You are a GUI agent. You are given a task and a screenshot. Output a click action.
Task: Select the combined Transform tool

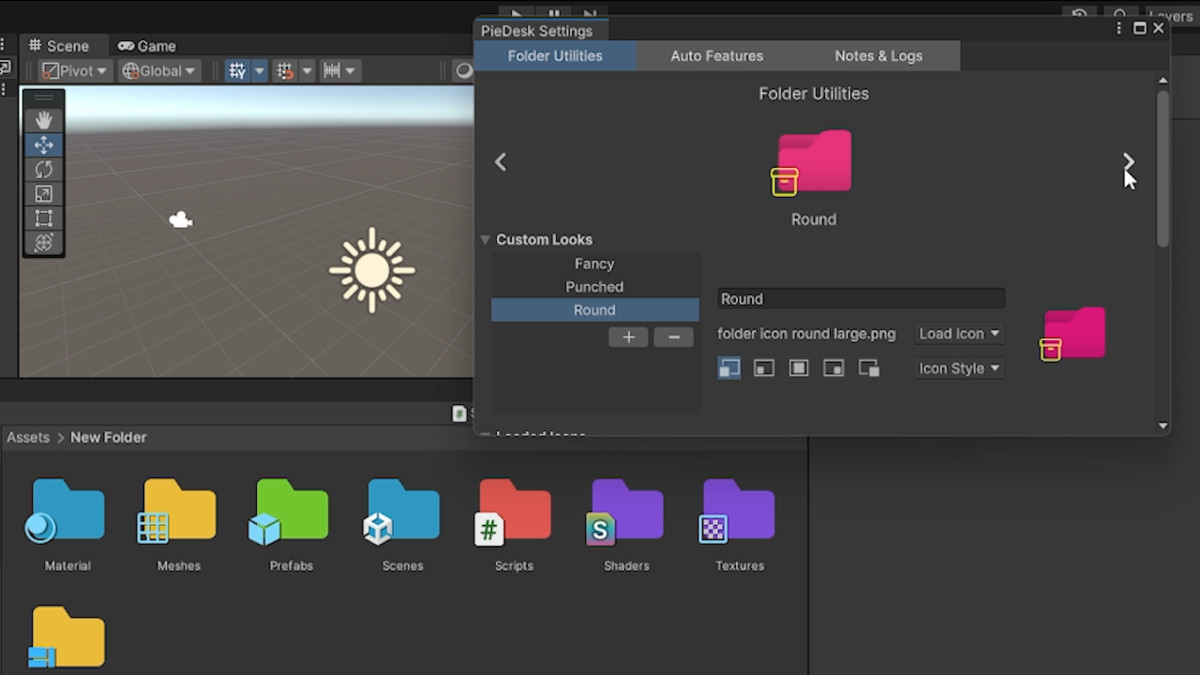click(x=44, y=243)
